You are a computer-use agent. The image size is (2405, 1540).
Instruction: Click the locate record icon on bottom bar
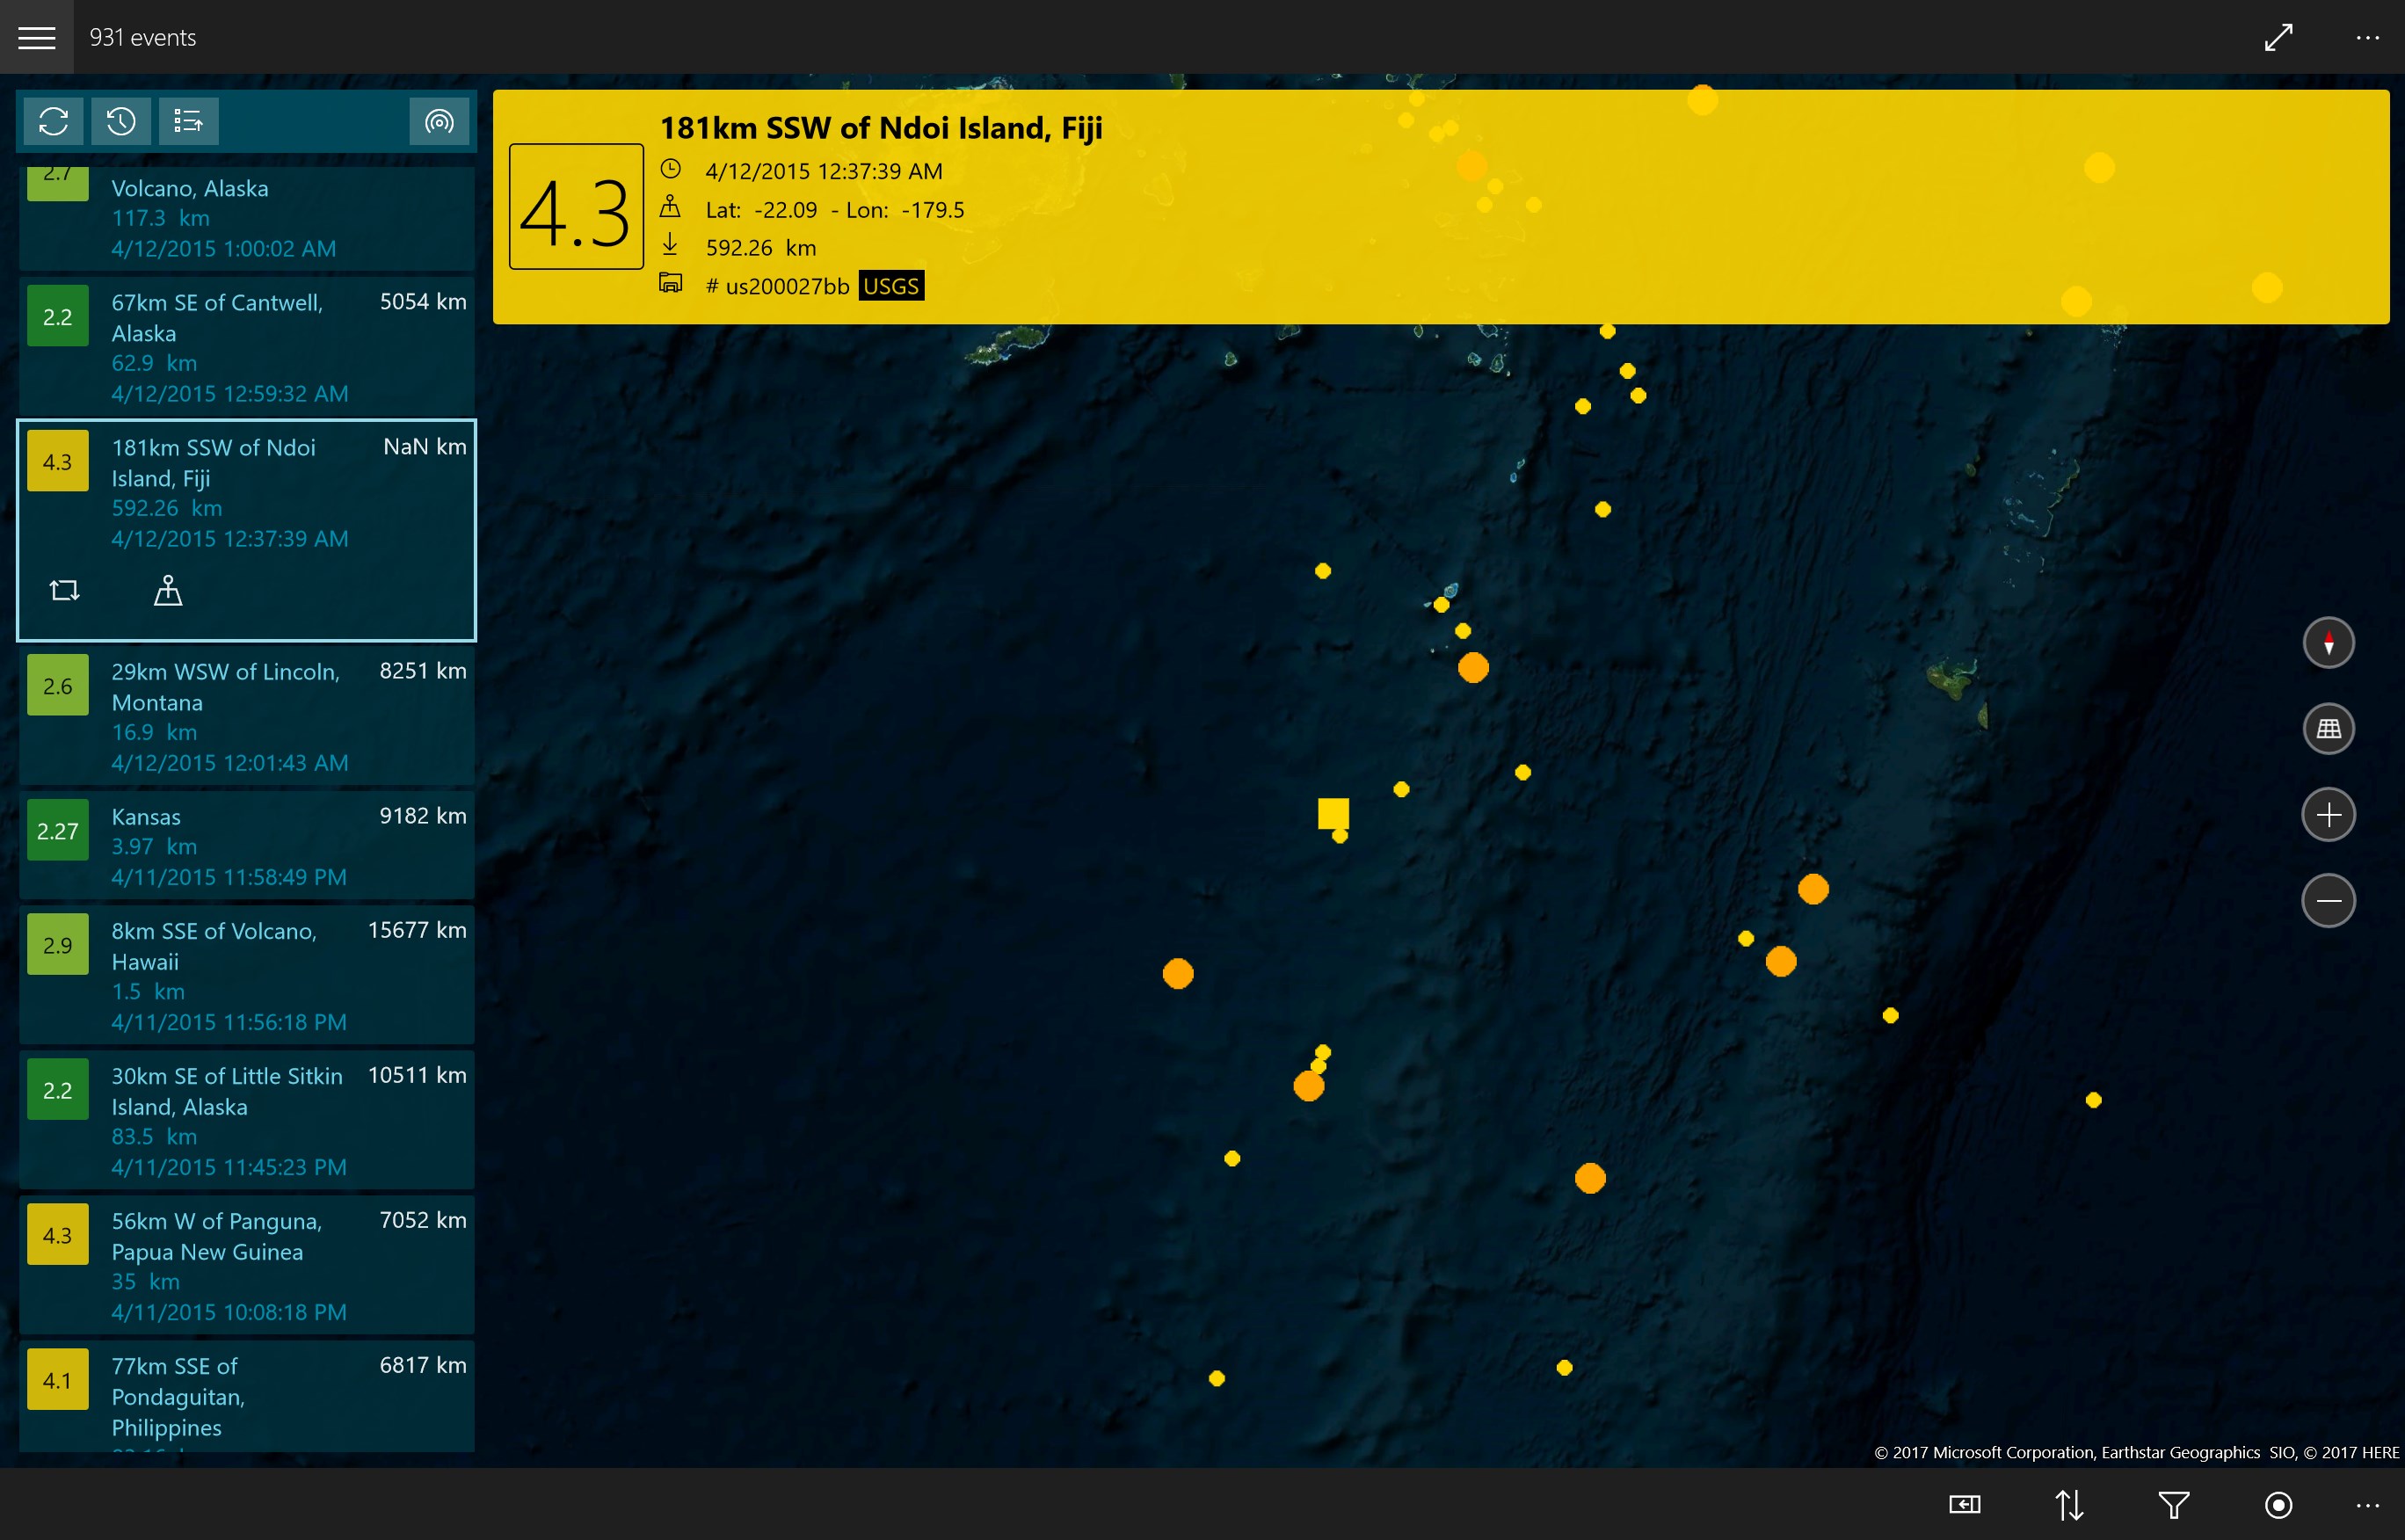[2277, 1504]
